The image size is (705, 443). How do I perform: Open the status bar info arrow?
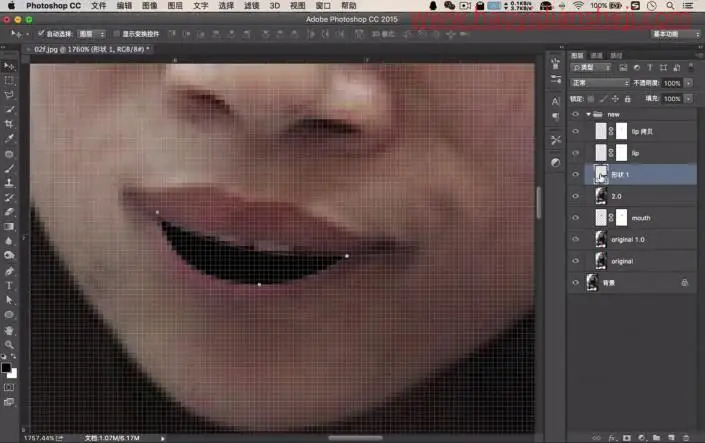coord(163,438)
